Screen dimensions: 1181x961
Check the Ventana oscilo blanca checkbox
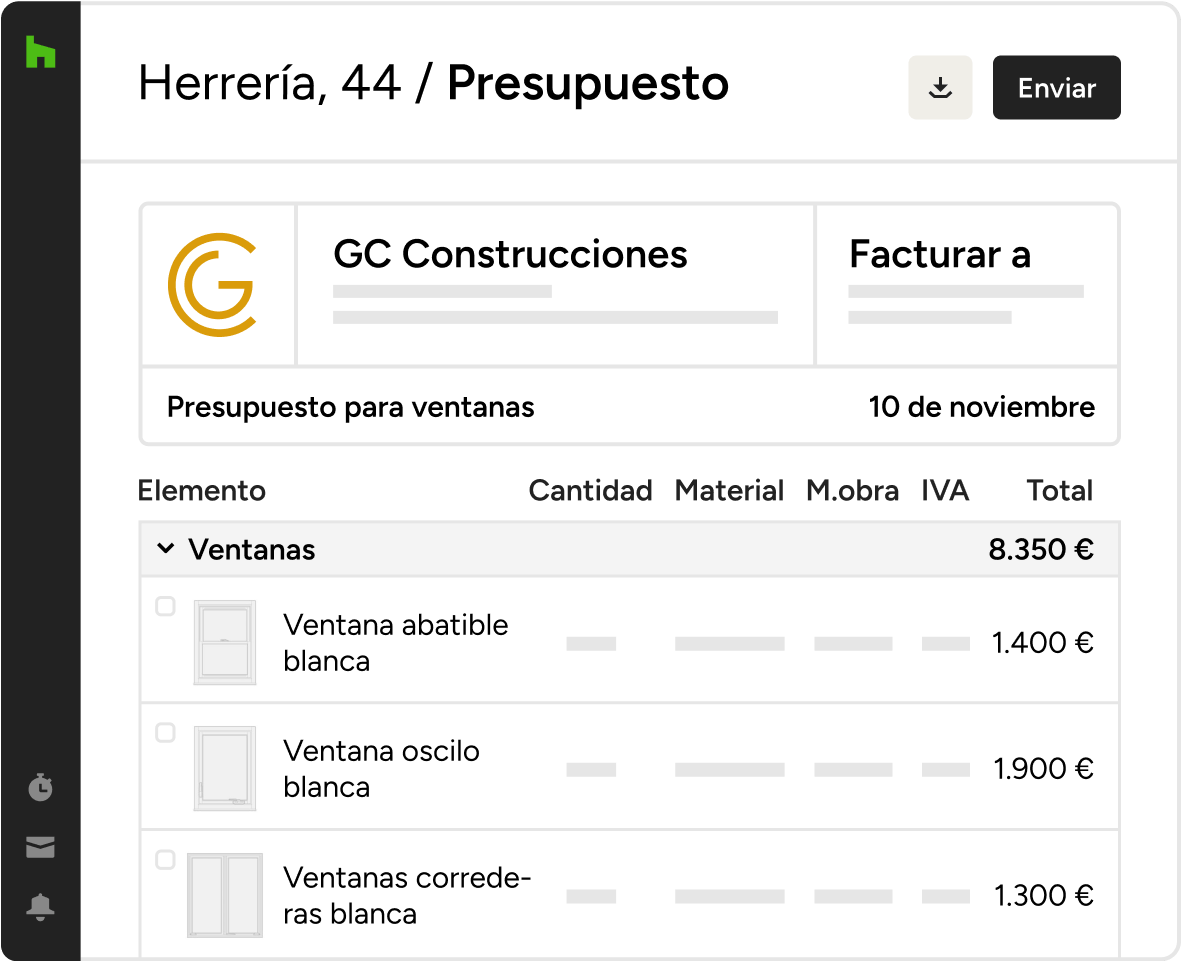pos(166,733)
